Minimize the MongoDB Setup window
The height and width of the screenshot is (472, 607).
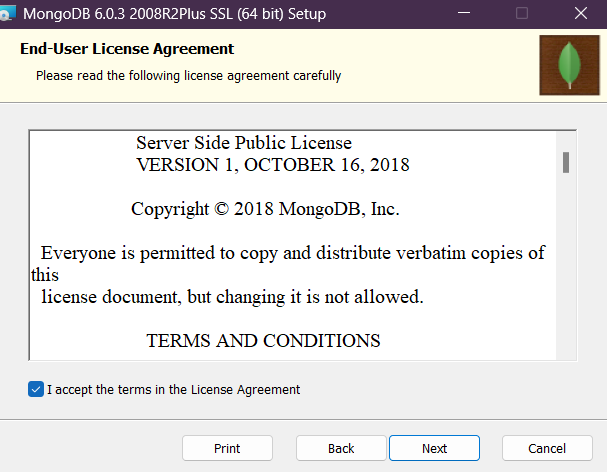coord(464,14)
